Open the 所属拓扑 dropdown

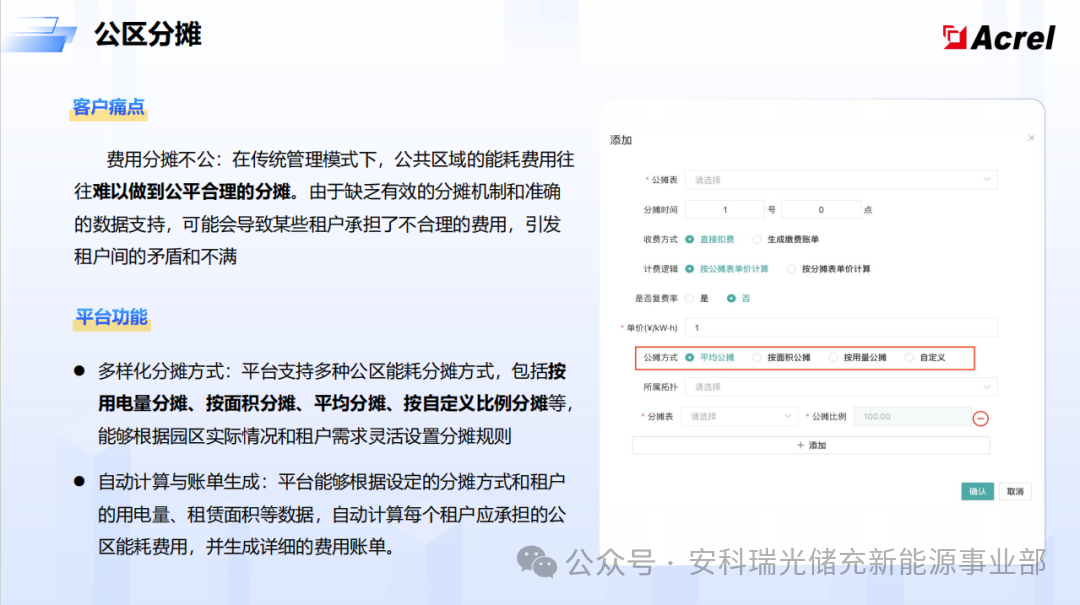pos(841,387)
